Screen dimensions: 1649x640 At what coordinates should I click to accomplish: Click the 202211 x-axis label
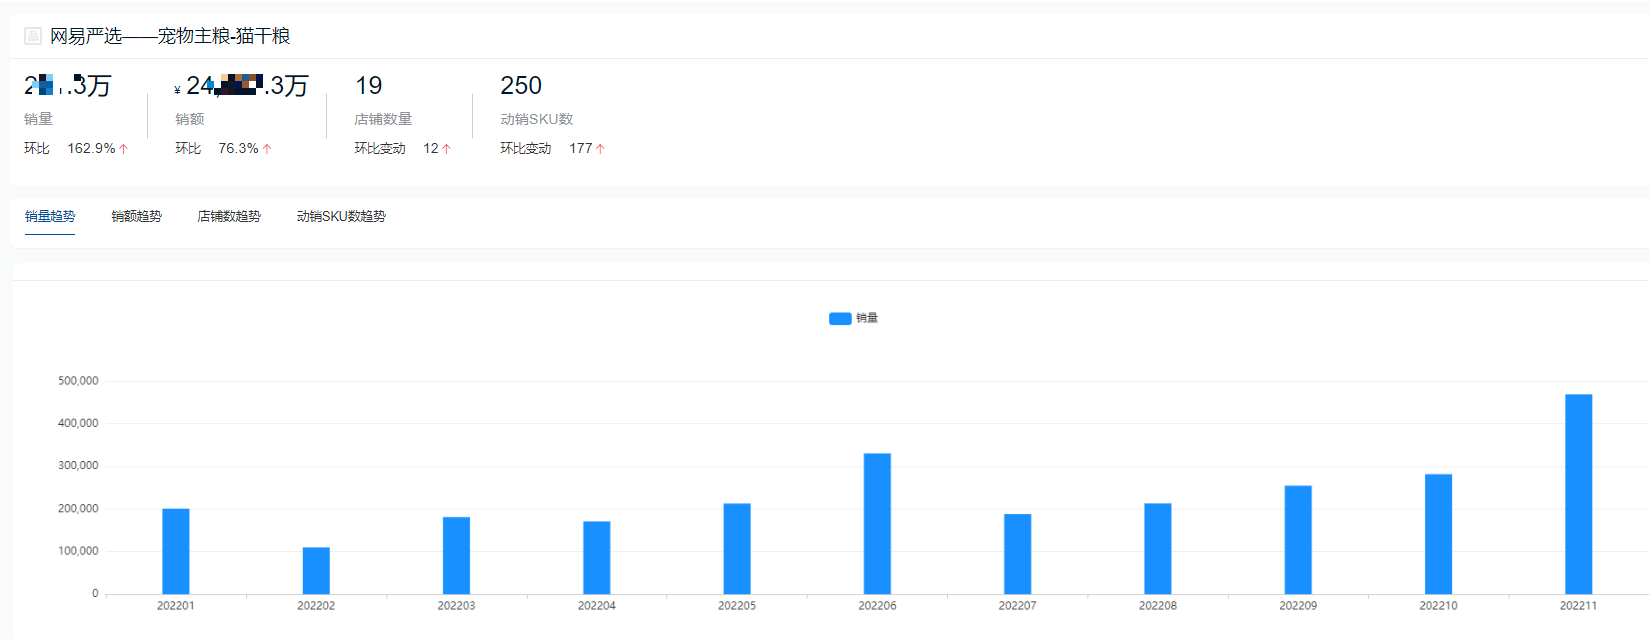1579,606
